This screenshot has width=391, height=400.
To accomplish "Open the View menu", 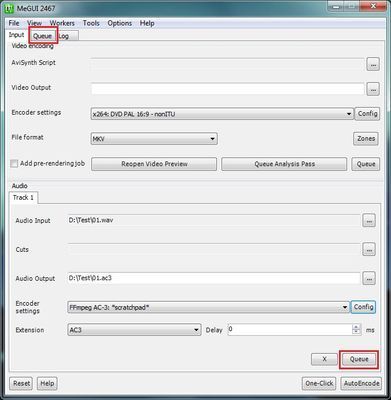I will tap(34, 23).
